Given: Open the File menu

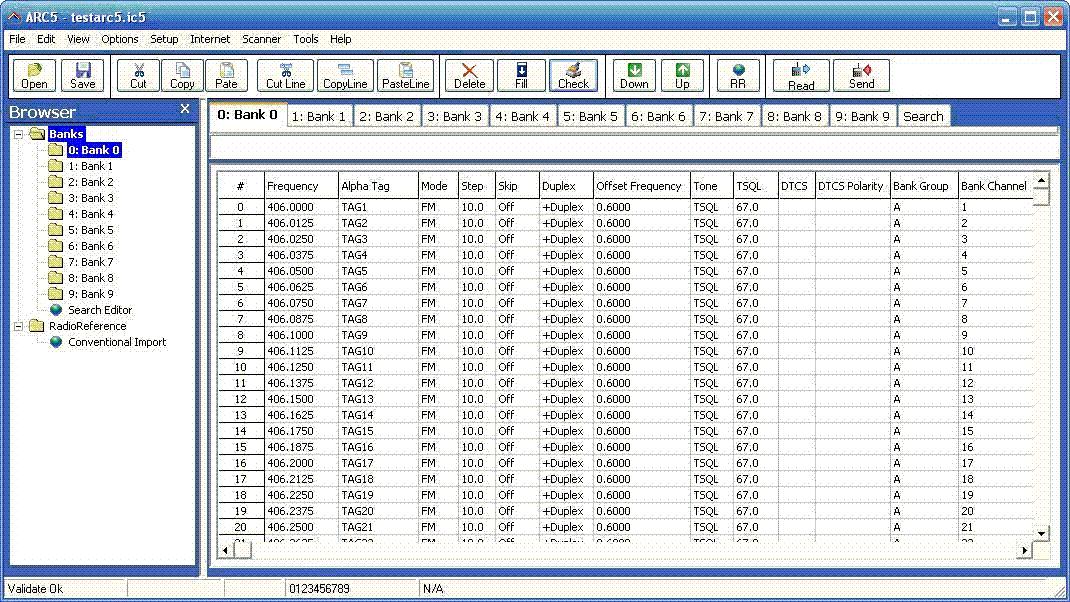Looking at the screenshot, I should 17,40.
